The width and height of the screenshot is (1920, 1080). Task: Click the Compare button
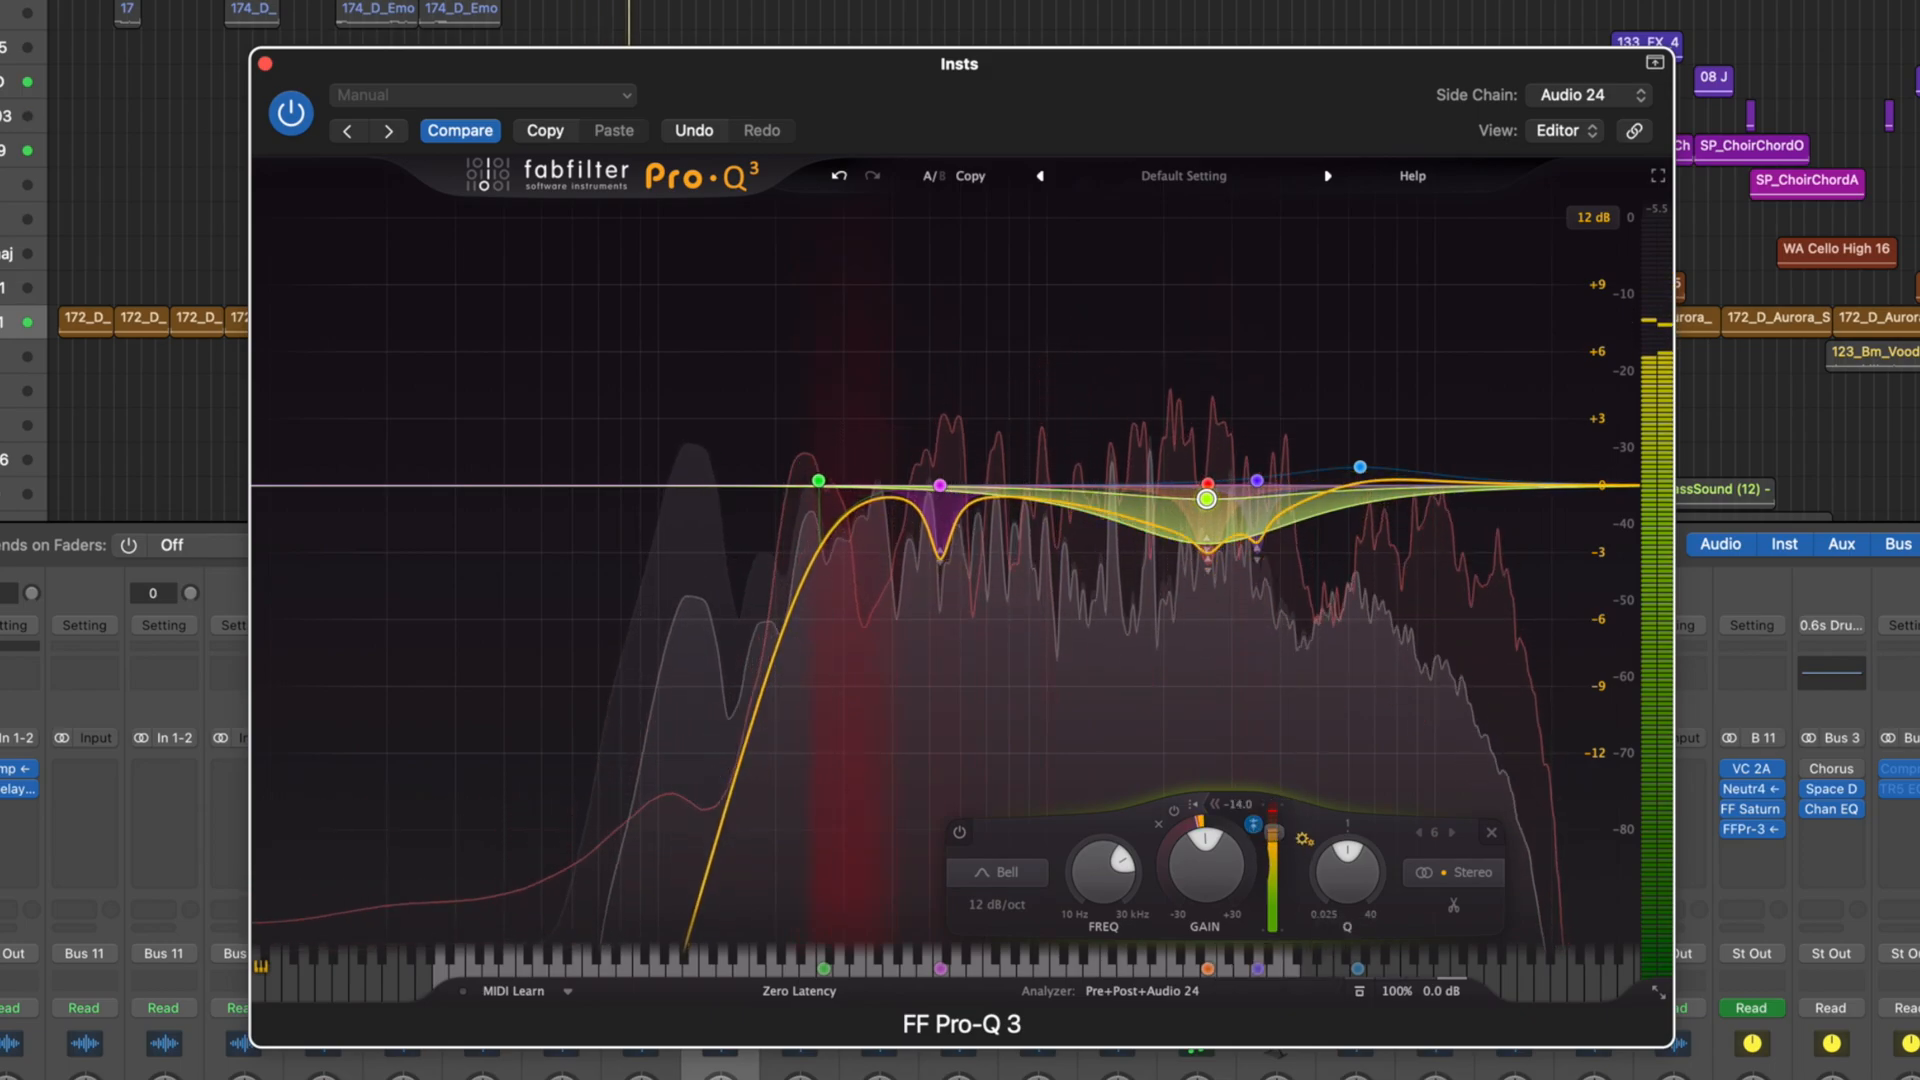tap(460, 131)
